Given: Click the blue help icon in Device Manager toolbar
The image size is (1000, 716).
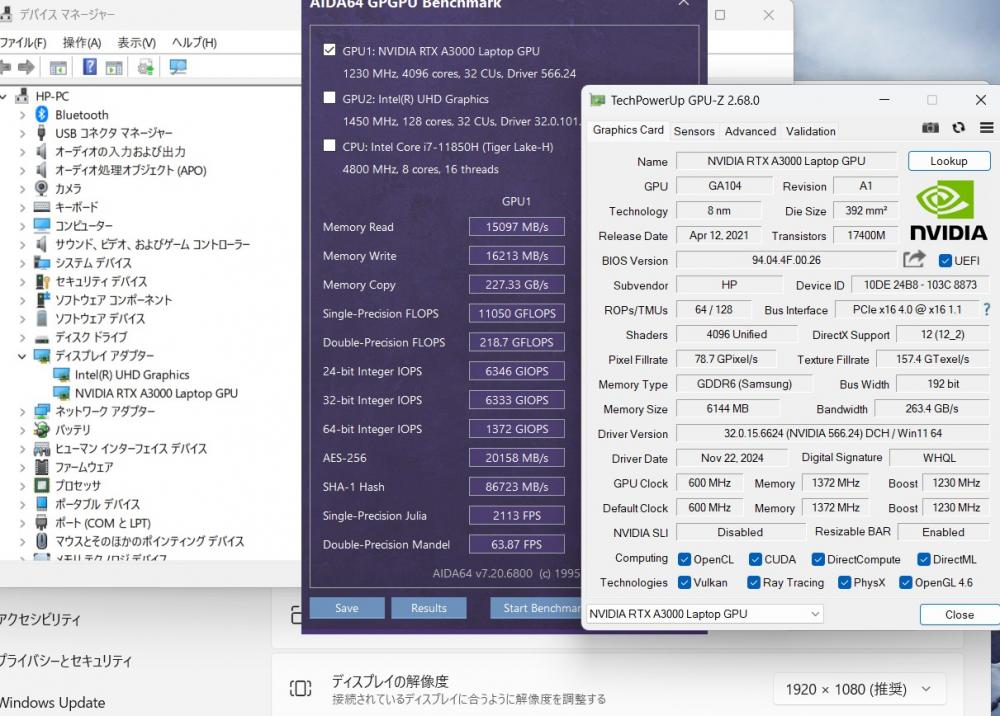Looking at the screenshot, I should point(90,67).
